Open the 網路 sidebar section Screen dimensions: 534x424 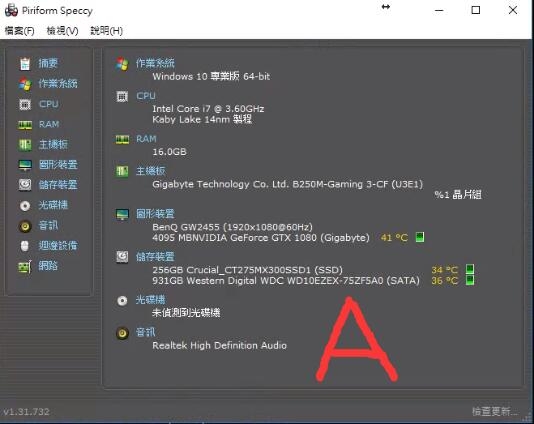pyautogui.click(x=48, y=266)
